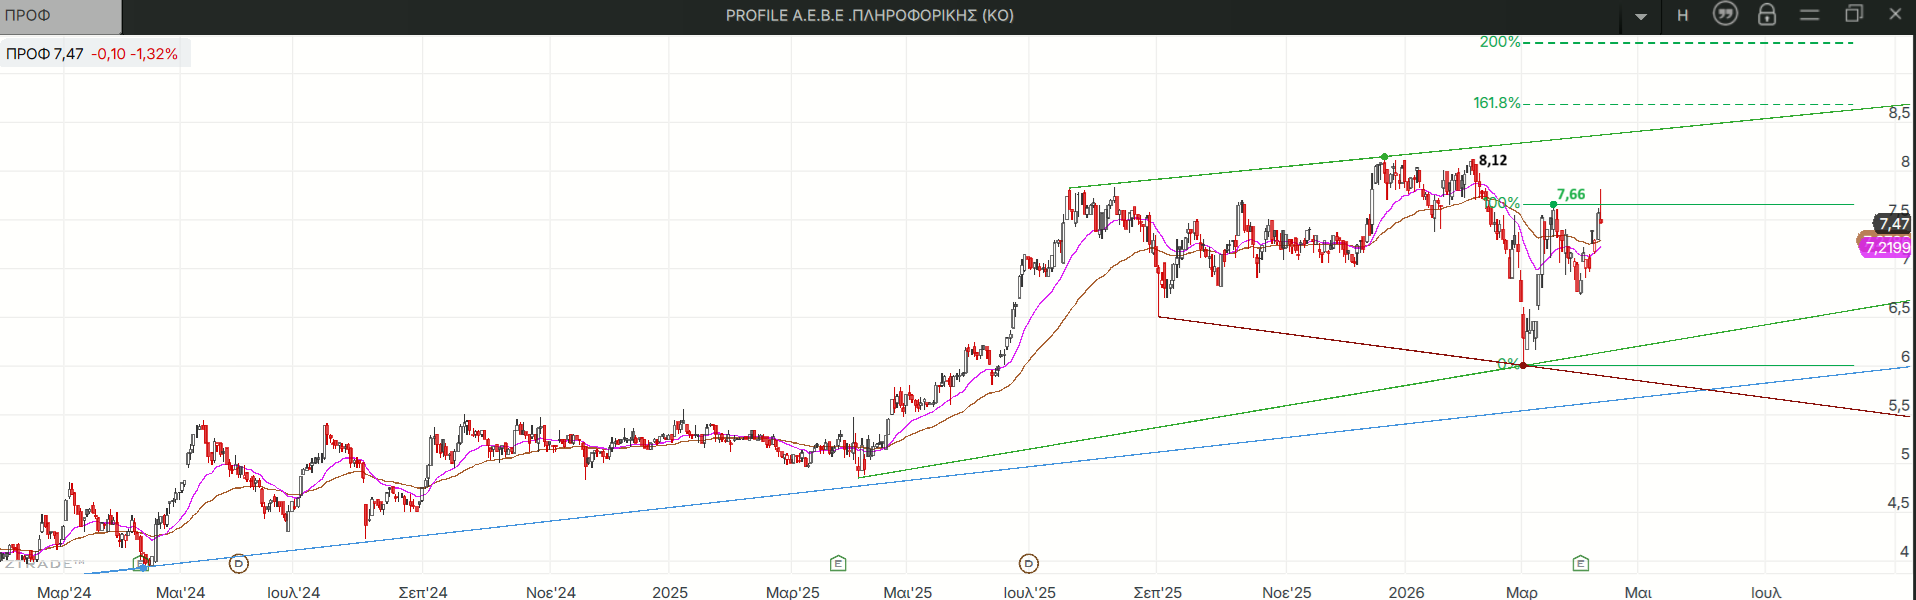Click the PROFILE A.E.B.E chart title text
Viewport: 1916px width, 600px height.
click(869, 16)
